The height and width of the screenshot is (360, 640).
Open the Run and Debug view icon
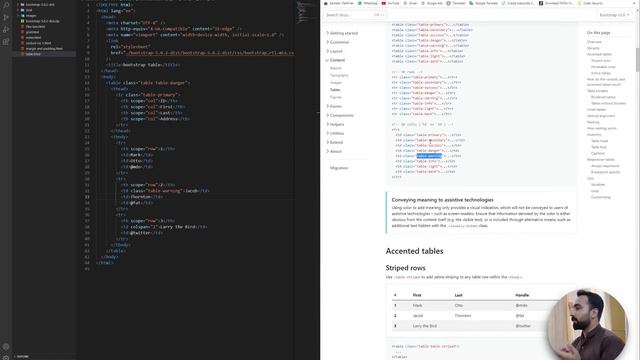[6, 29]
